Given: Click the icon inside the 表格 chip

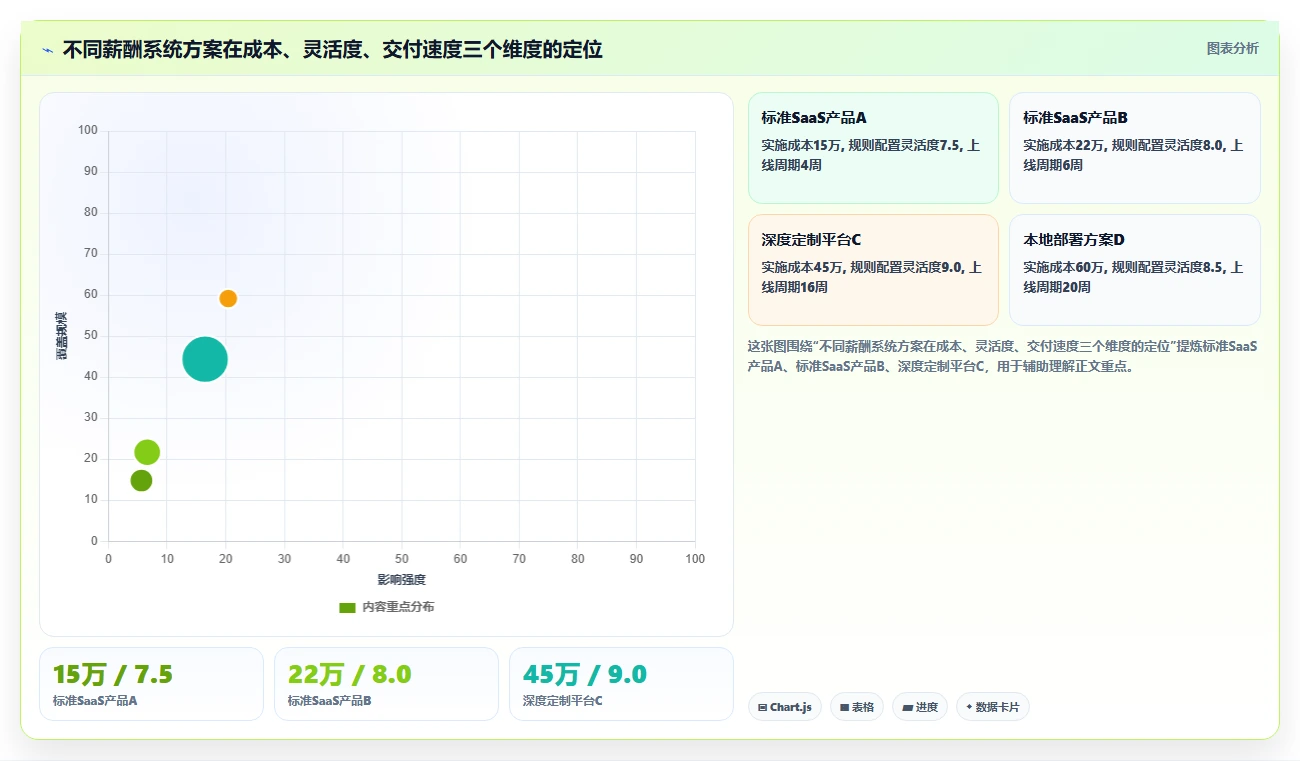Looking at the screenshot, I should pos(845,708).
